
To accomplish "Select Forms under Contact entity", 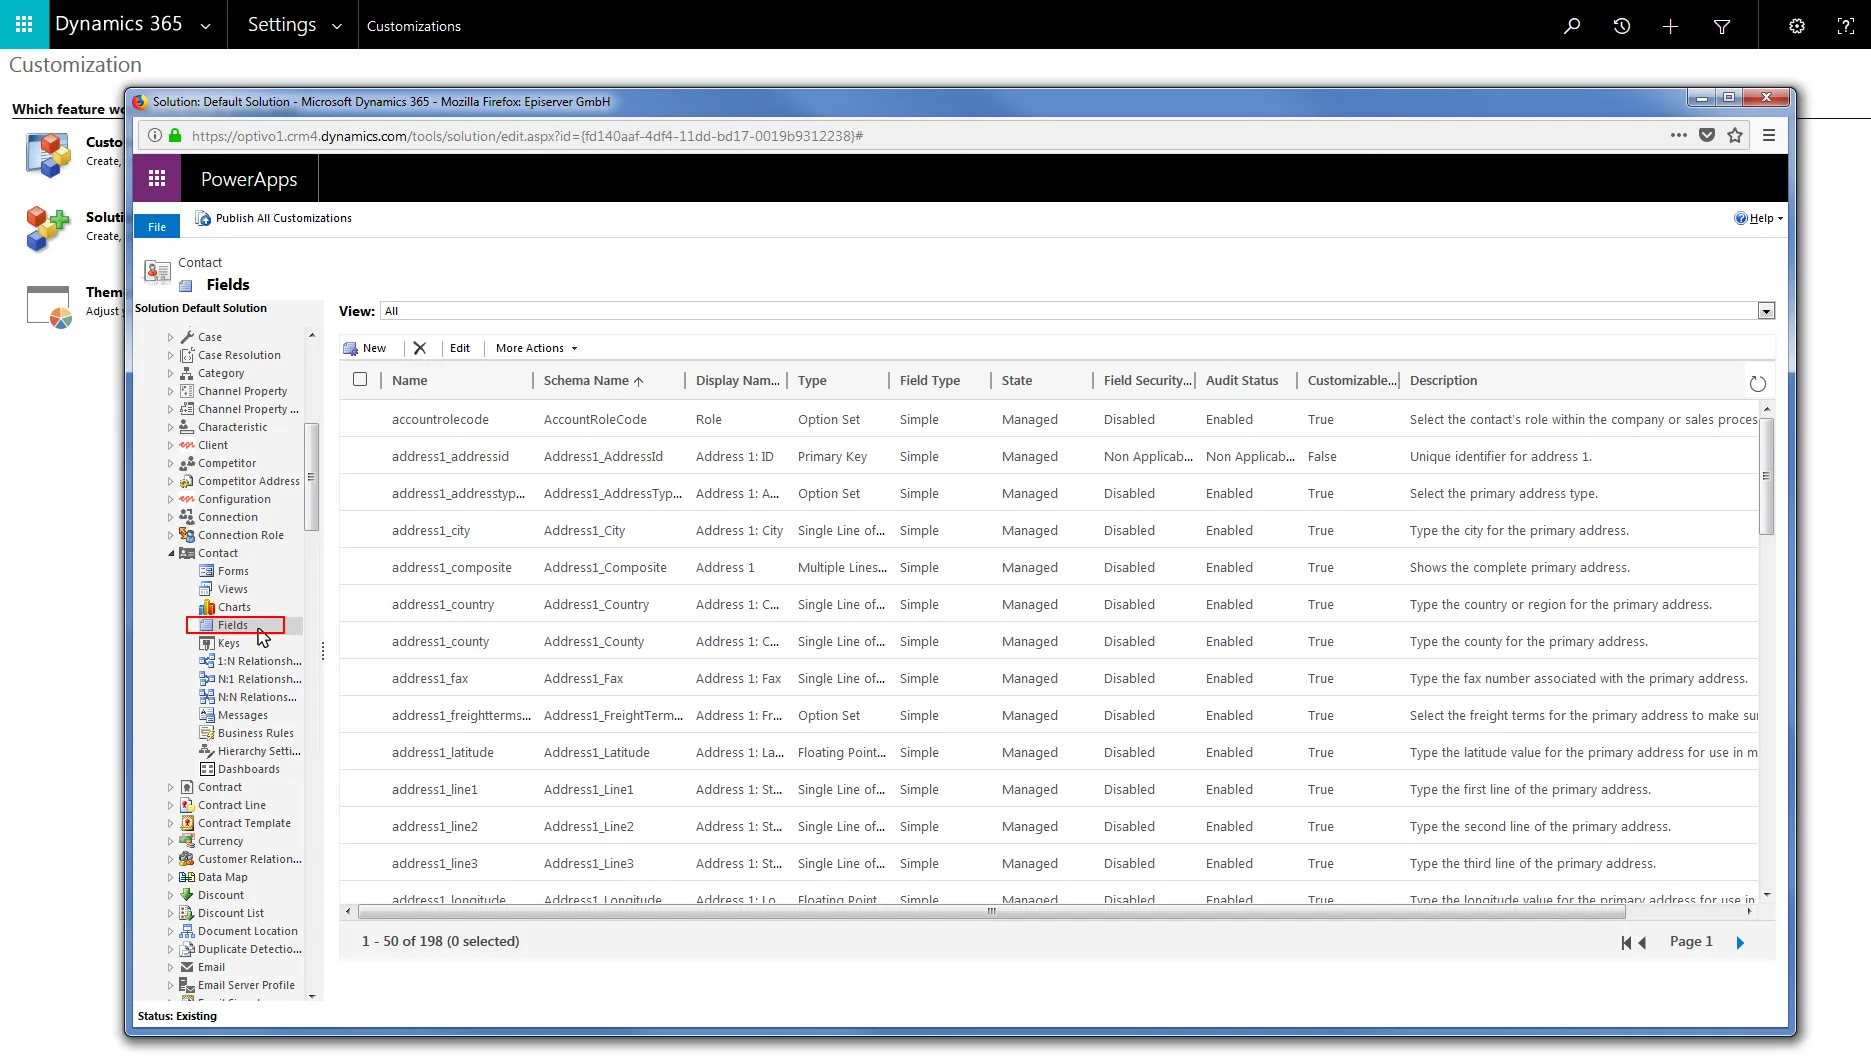I will click(x=233, y=571).
